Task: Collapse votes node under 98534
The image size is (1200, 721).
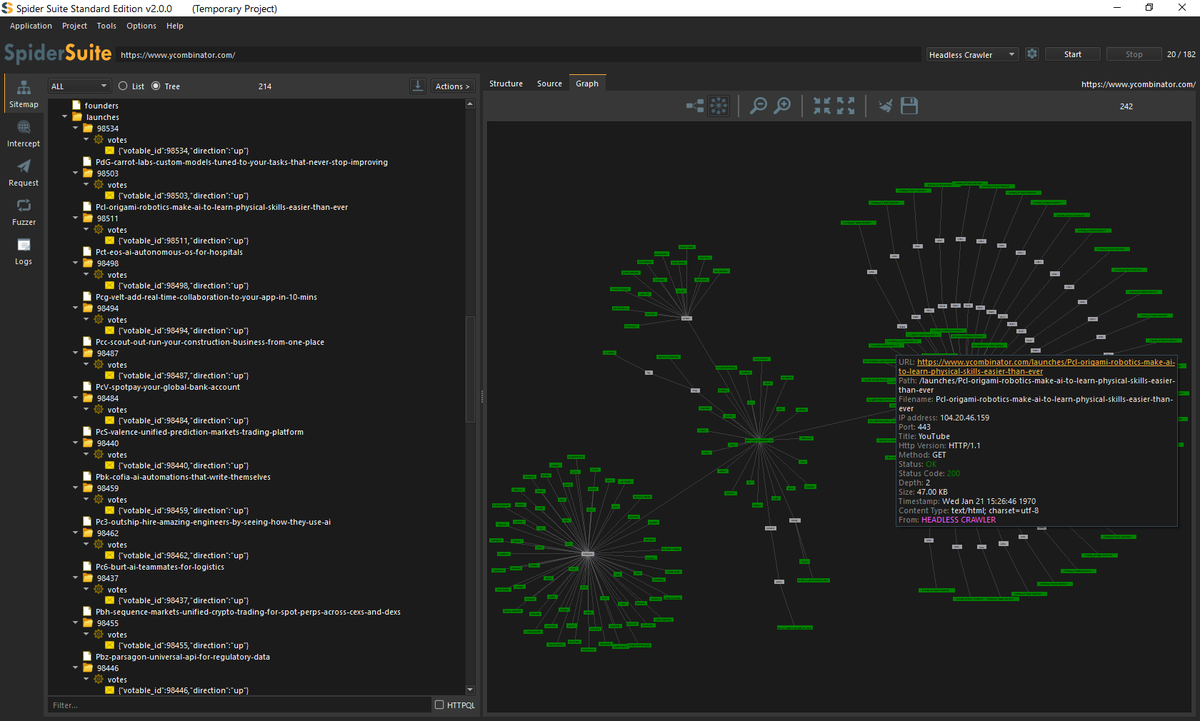Action: click(x=86, y=140)
